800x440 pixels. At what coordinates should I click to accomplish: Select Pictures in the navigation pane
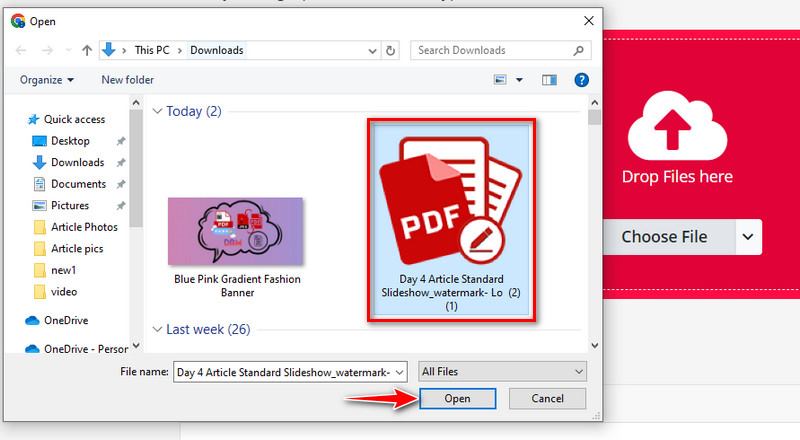(69, 205)
